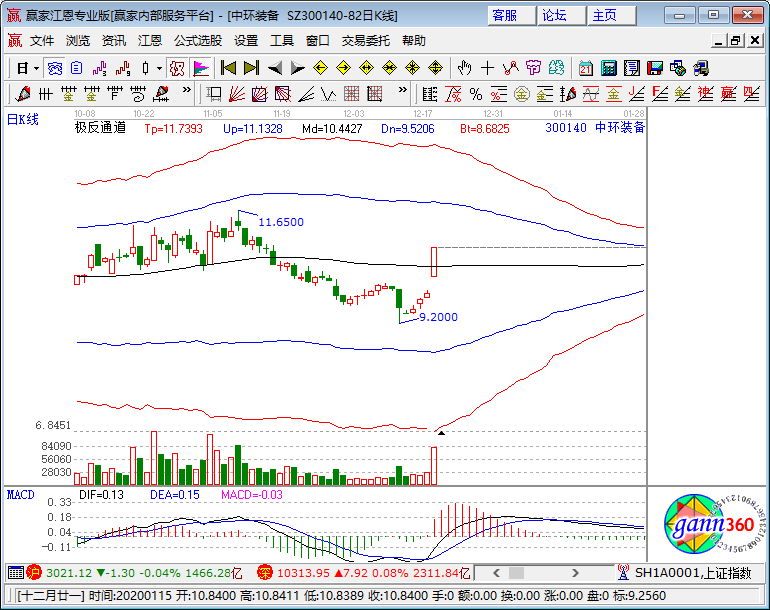Click the purple 节 toolbar icon
Image resolution: width=770 pixels, height=610 pixels.
[533, 68]
